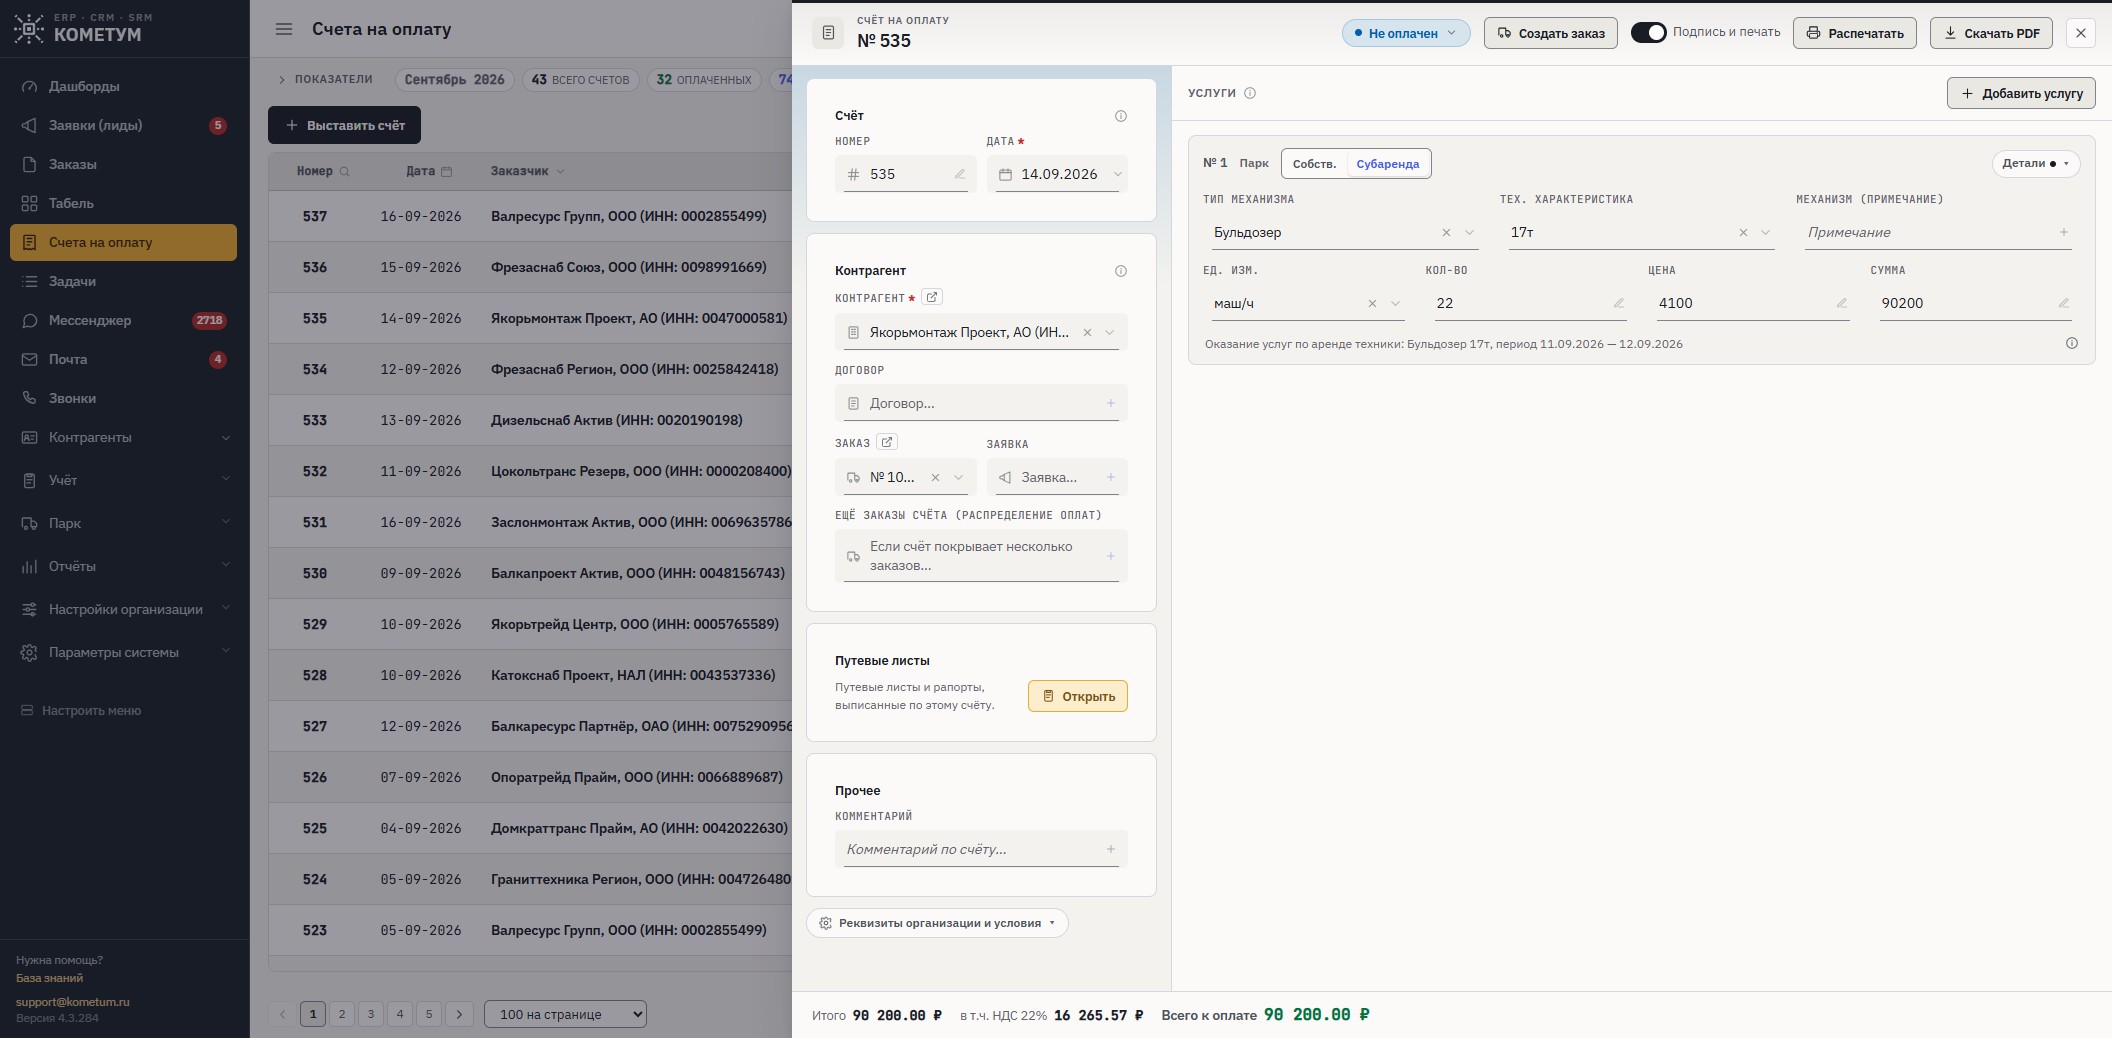Expand the Детали dropdown for service №1

tap(2035, 163)
